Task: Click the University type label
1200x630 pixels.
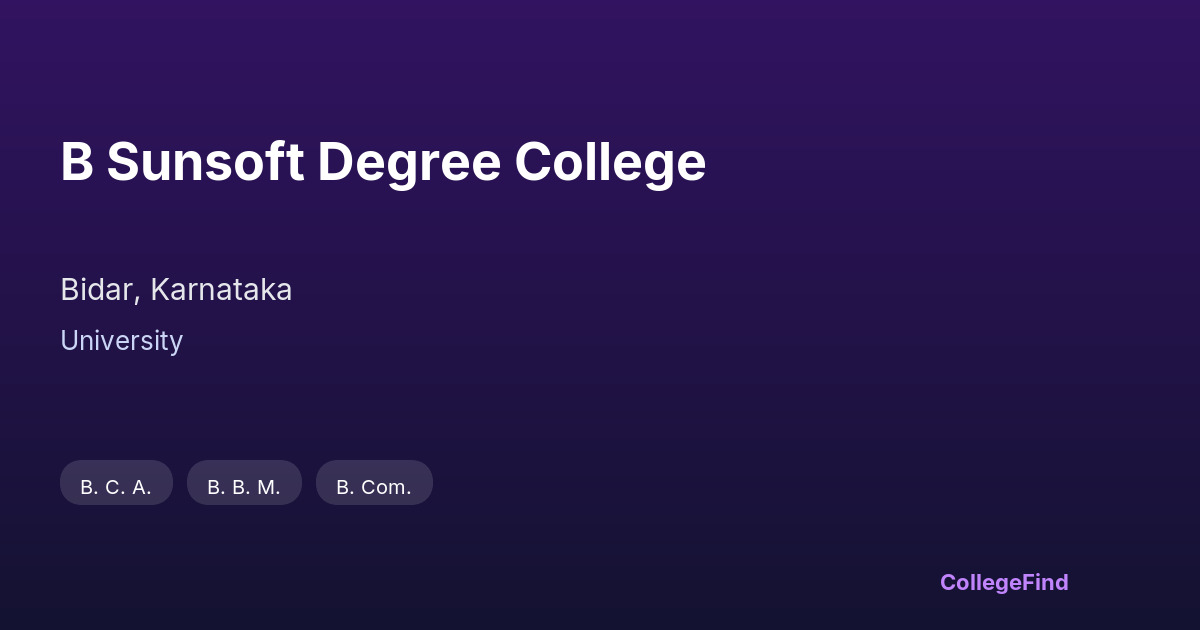Action: click(121, 341)
